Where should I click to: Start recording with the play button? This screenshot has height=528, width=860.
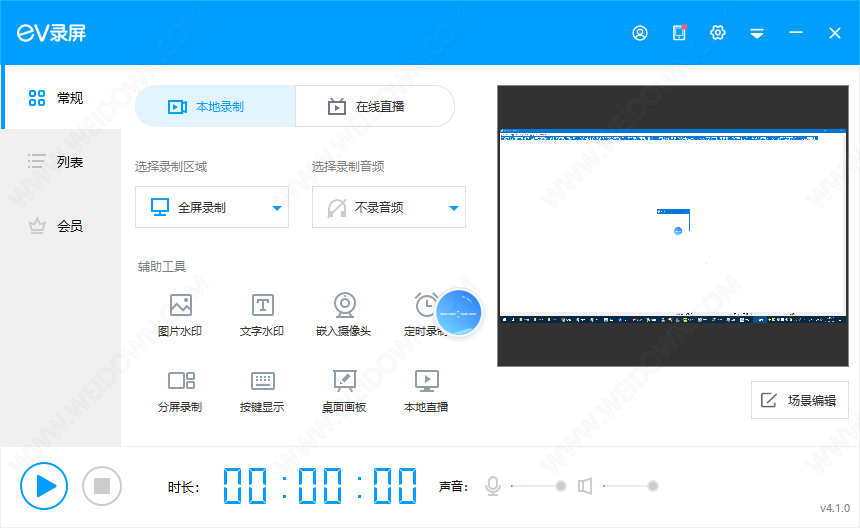[44, 486]
